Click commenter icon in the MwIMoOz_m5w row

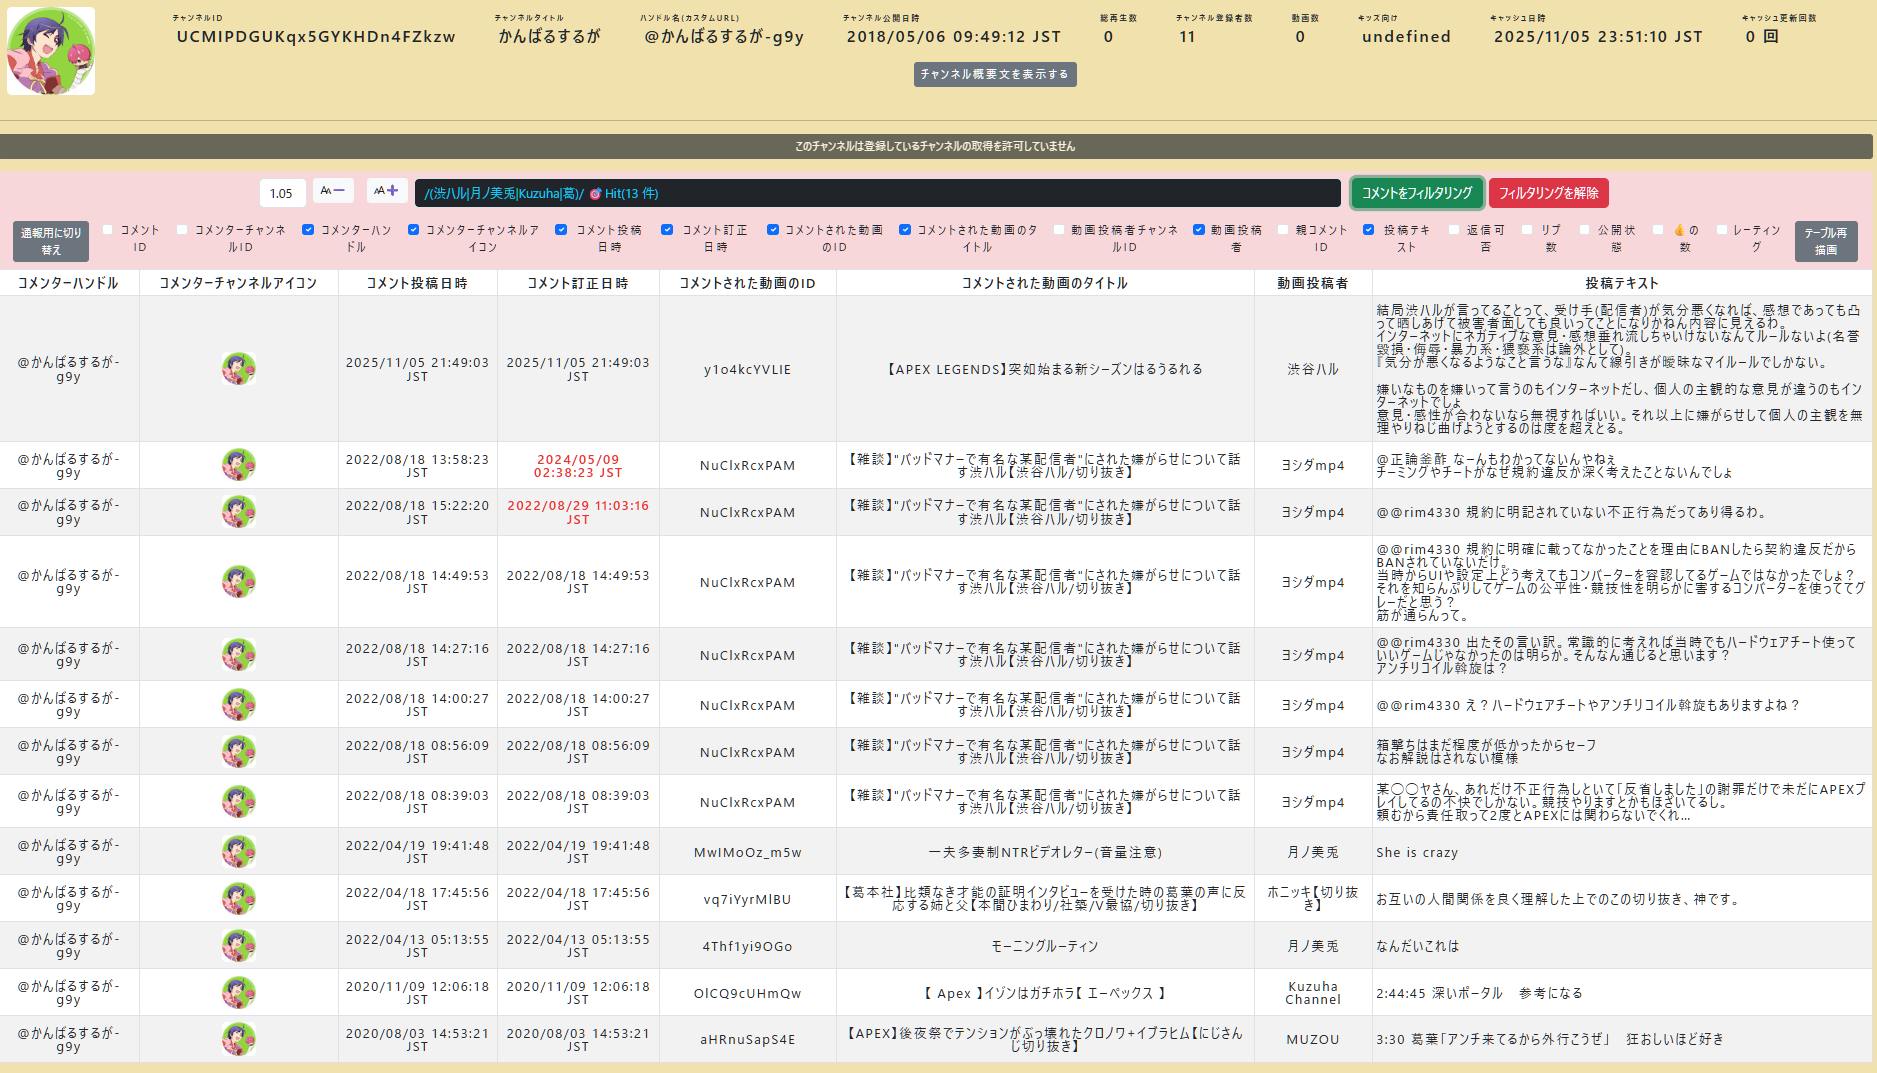(238, 852)
